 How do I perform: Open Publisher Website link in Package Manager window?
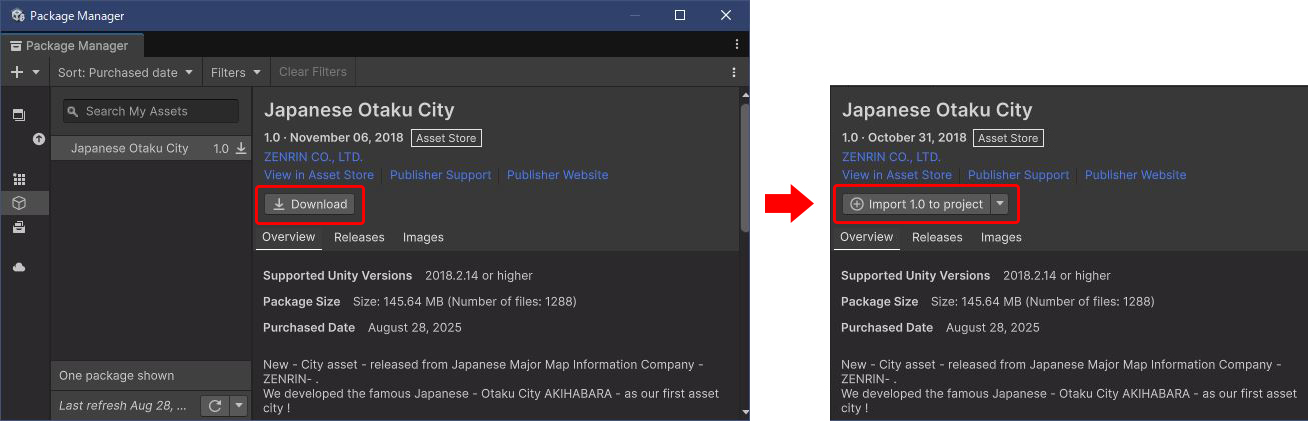[558, 175]
